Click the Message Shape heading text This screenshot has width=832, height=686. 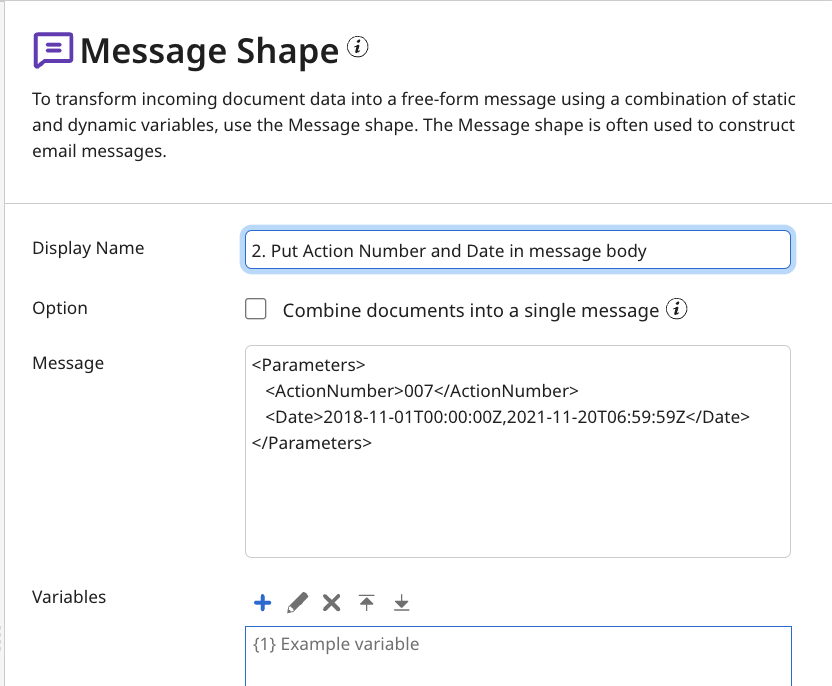pyautogui.click(x=210, y=50)
